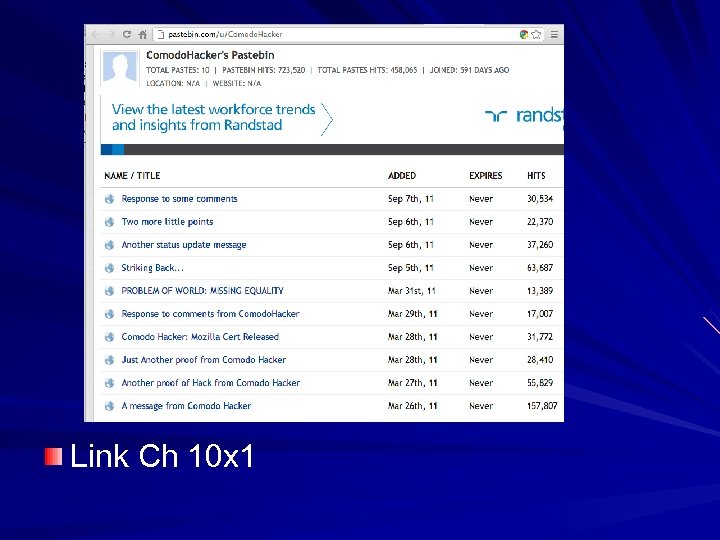Click the browser back arrow

pyautogui.click(x=96, y=34)
